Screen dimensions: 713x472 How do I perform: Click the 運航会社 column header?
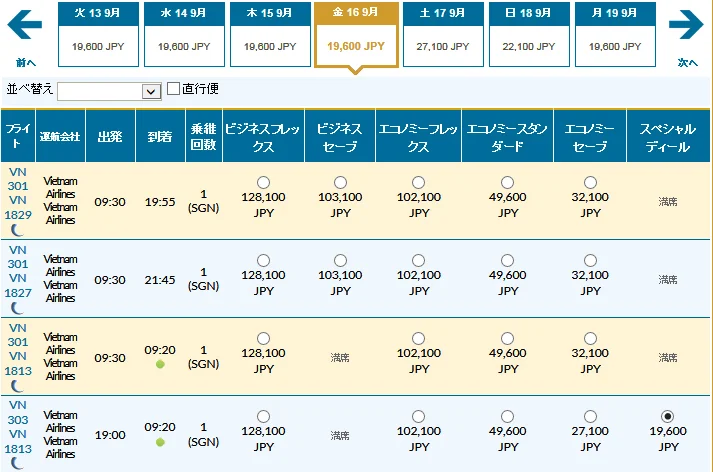tap(60, 136)
